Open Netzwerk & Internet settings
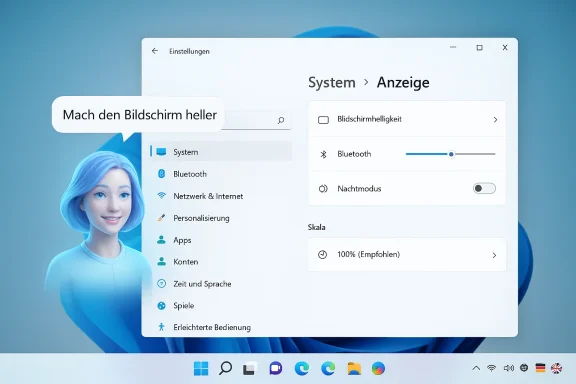 [221, 196]
